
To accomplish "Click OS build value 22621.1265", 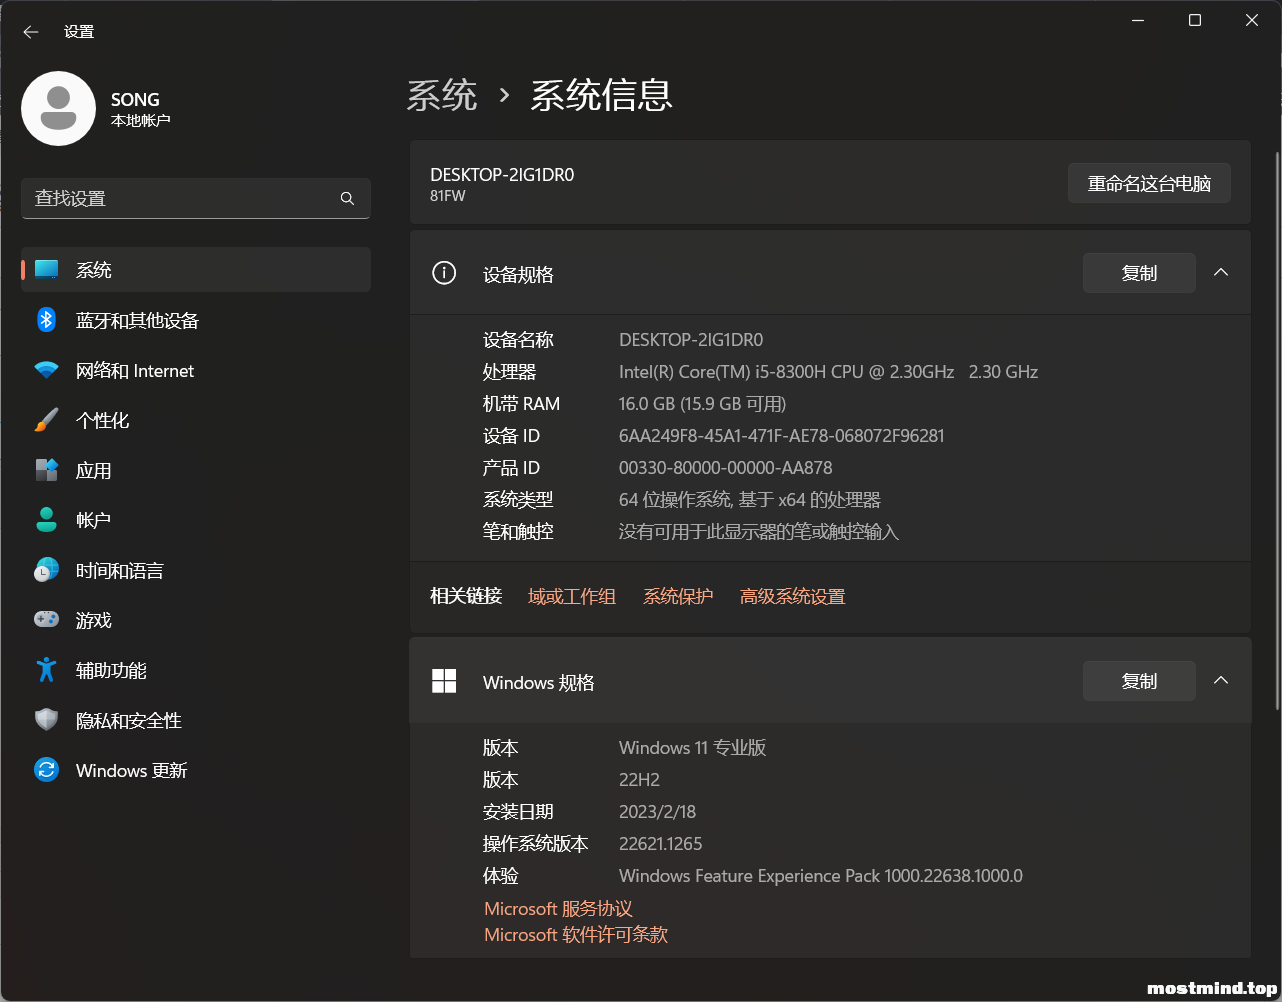I will (661, 844).
